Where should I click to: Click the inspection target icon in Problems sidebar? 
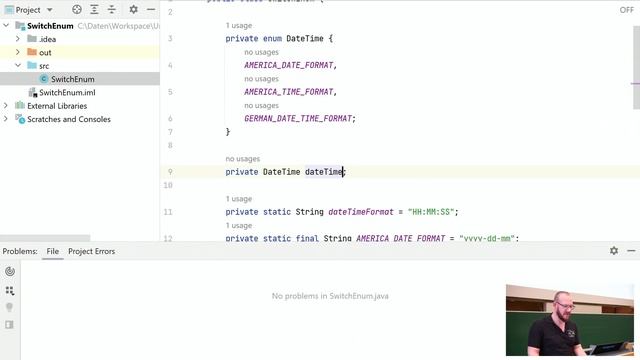[x=10, y=271]
